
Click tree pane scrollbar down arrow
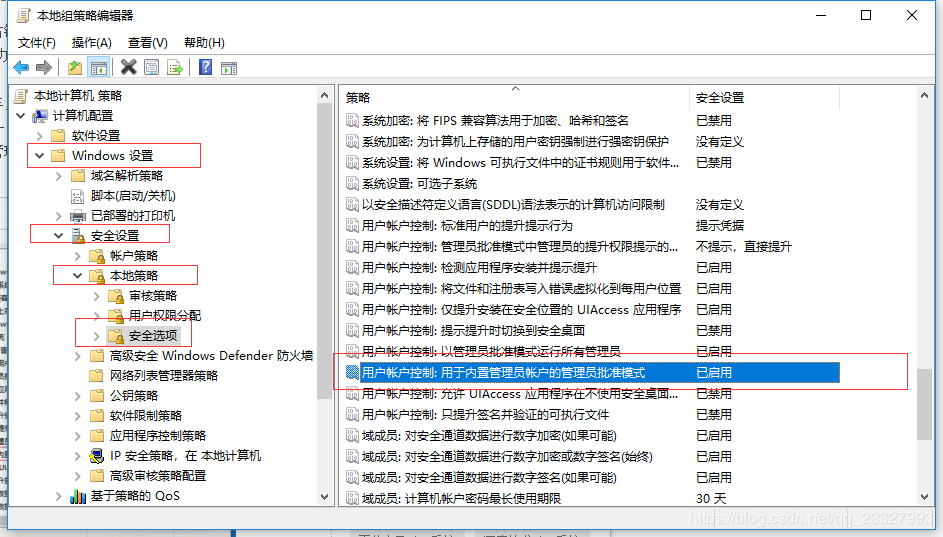tap(325, 497)
